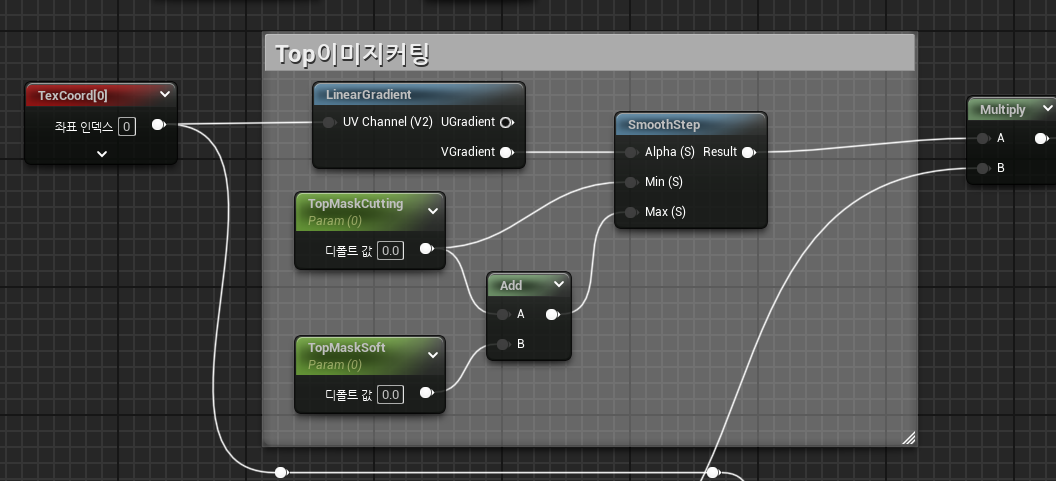Click the Add node output pin

(552, 315)
